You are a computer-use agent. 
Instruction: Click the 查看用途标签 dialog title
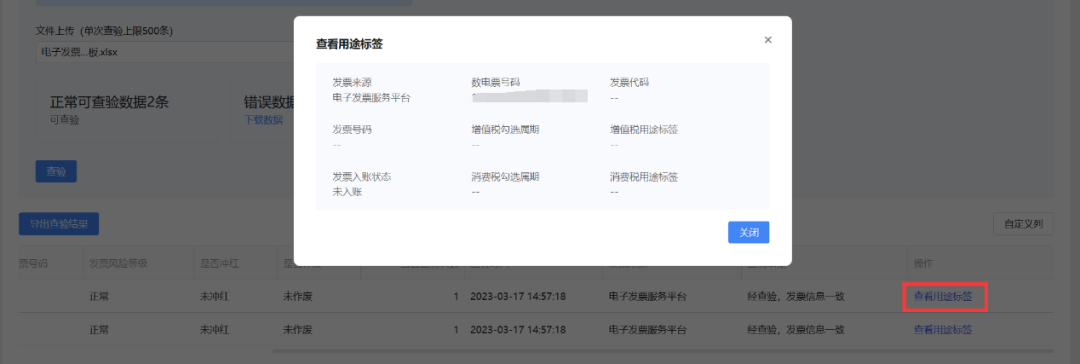coord(349,44)
